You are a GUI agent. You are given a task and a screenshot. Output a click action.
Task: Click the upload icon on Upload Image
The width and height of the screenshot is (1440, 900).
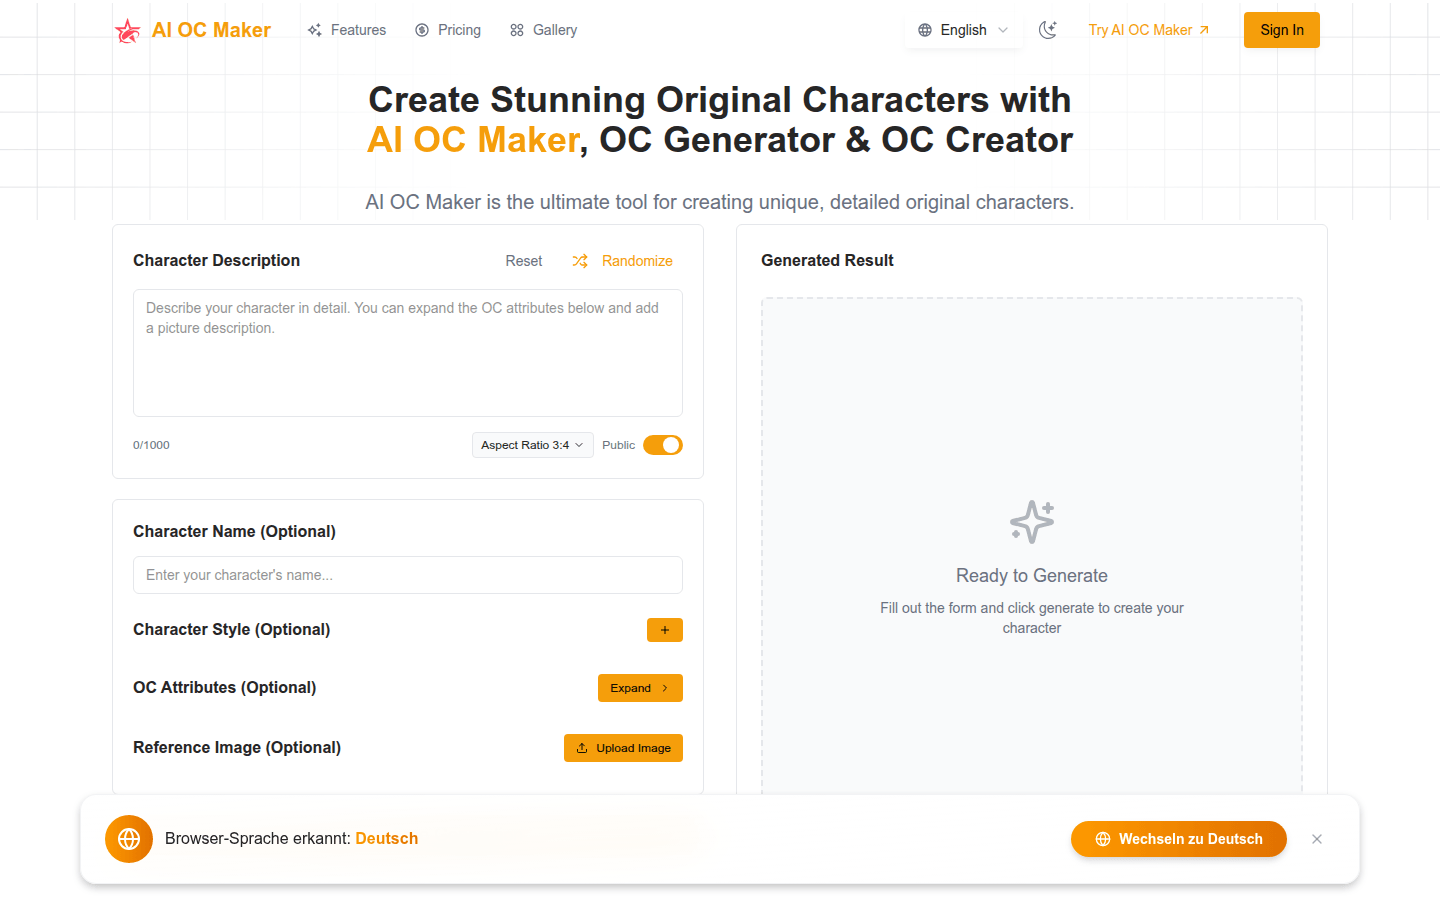point(582,748)
